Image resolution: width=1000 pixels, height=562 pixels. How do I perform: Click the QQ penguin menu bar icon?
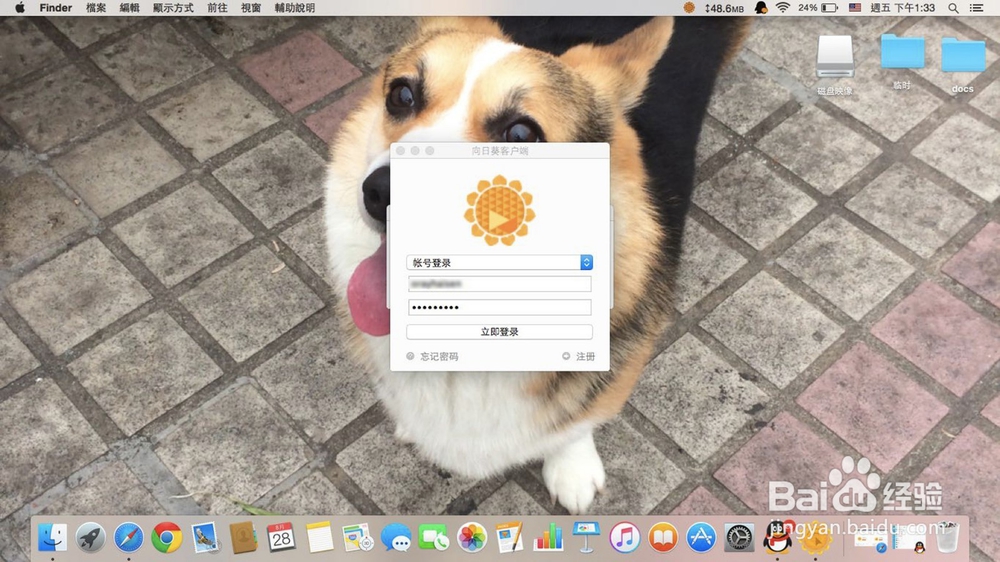coord(761,8)
